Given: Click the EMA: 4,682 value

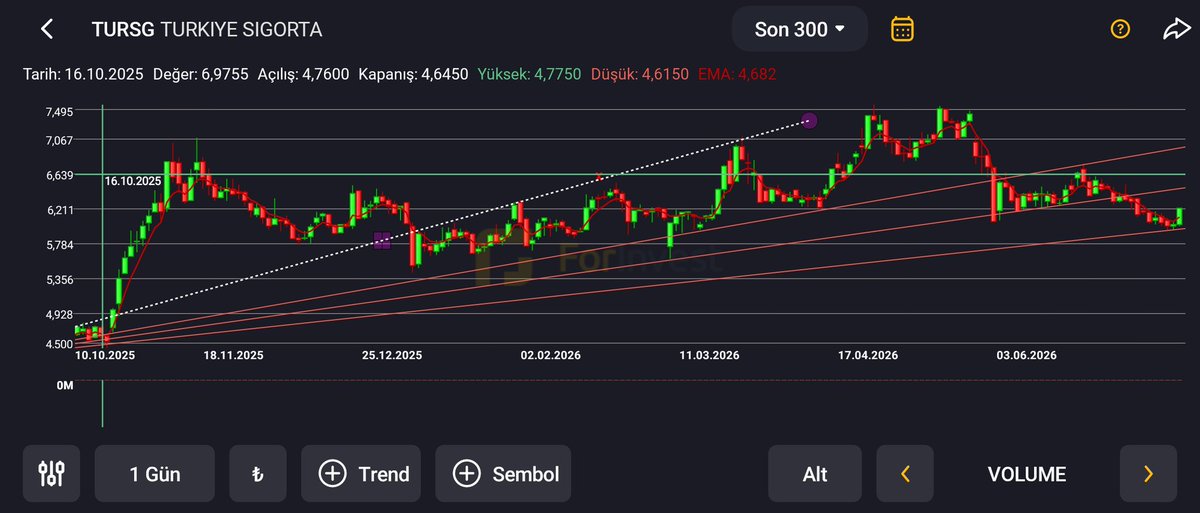Looking at the screenshot, I should [736, 74].
